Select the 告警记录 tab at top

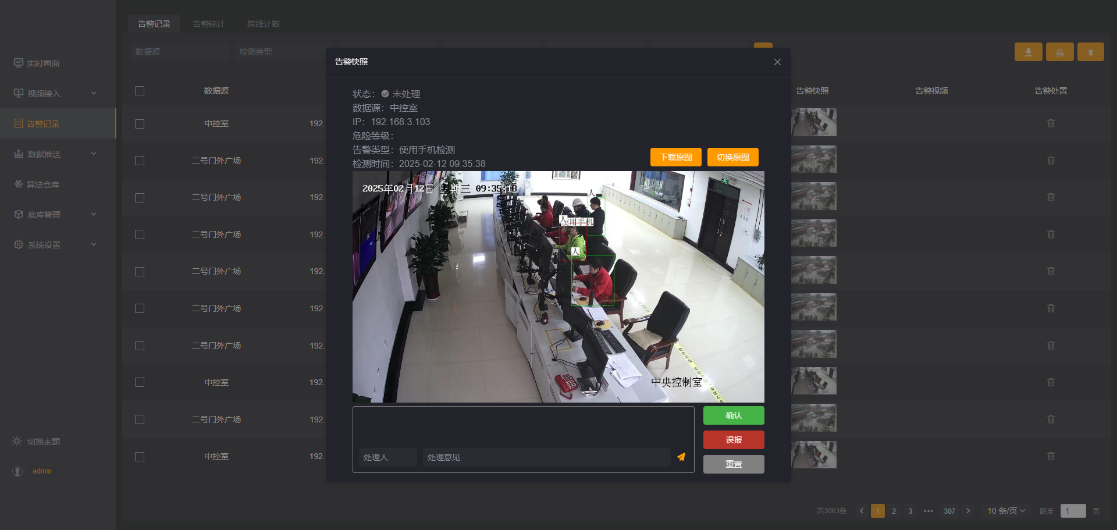154,24
